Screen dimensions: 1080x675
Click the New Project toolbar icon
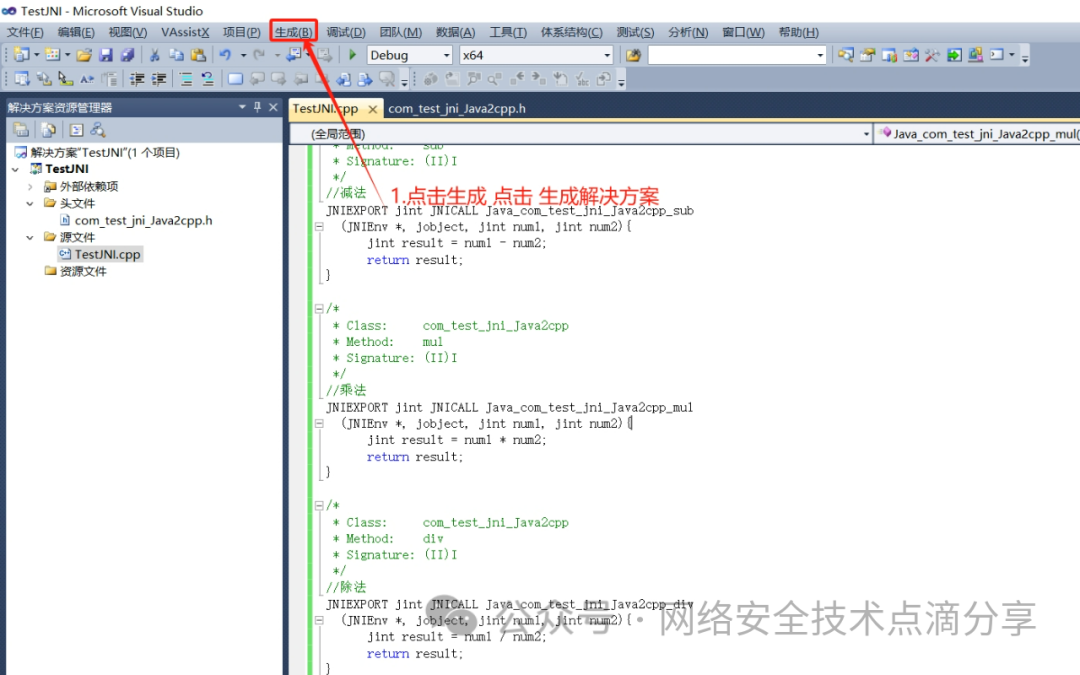pyautogui.click(x=21, y=55)
